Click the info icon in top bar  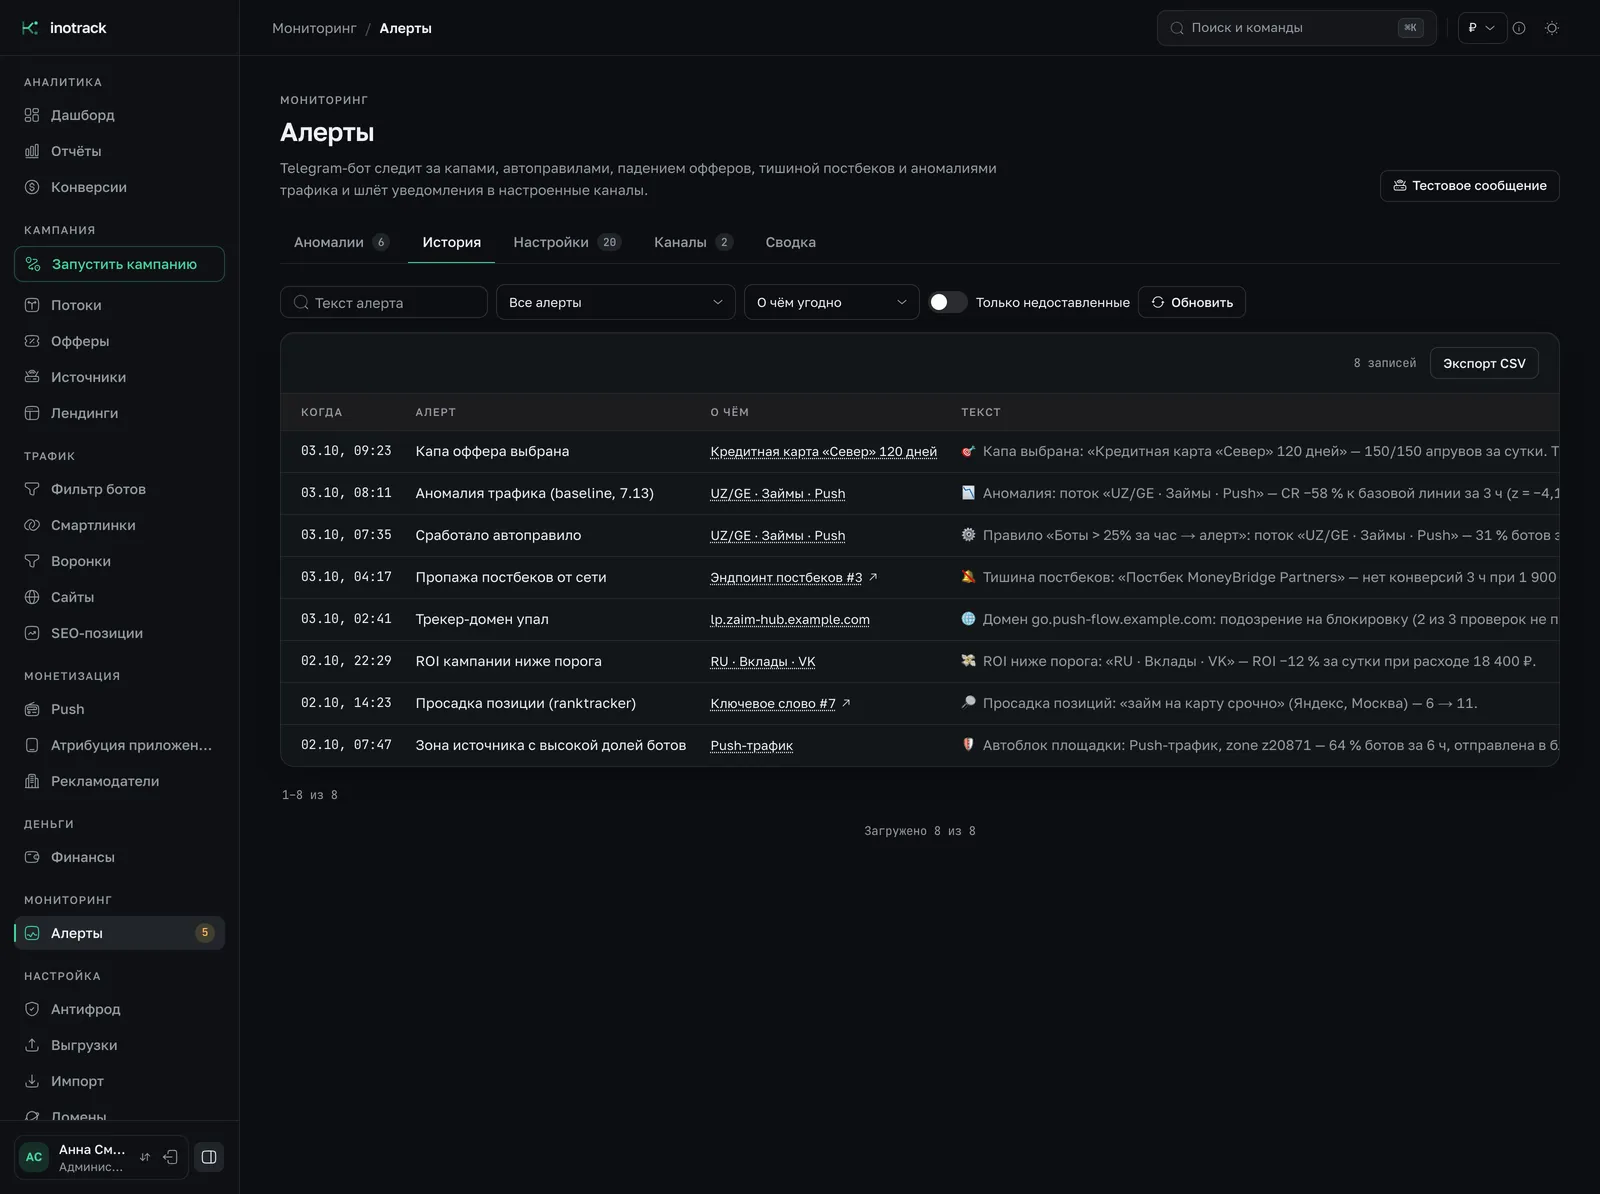coord(1519,28)
